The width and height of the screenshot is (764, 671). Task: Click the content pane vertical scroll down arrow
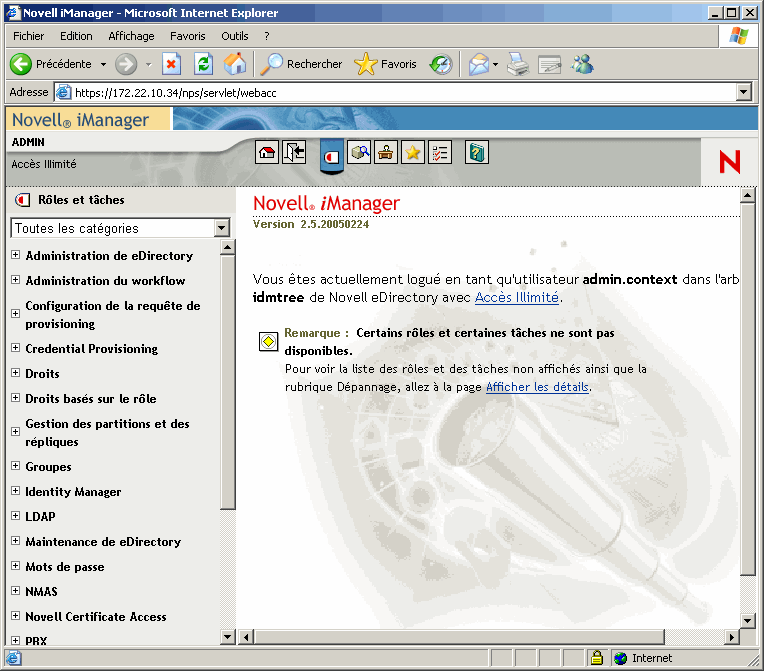coord(747,620)
